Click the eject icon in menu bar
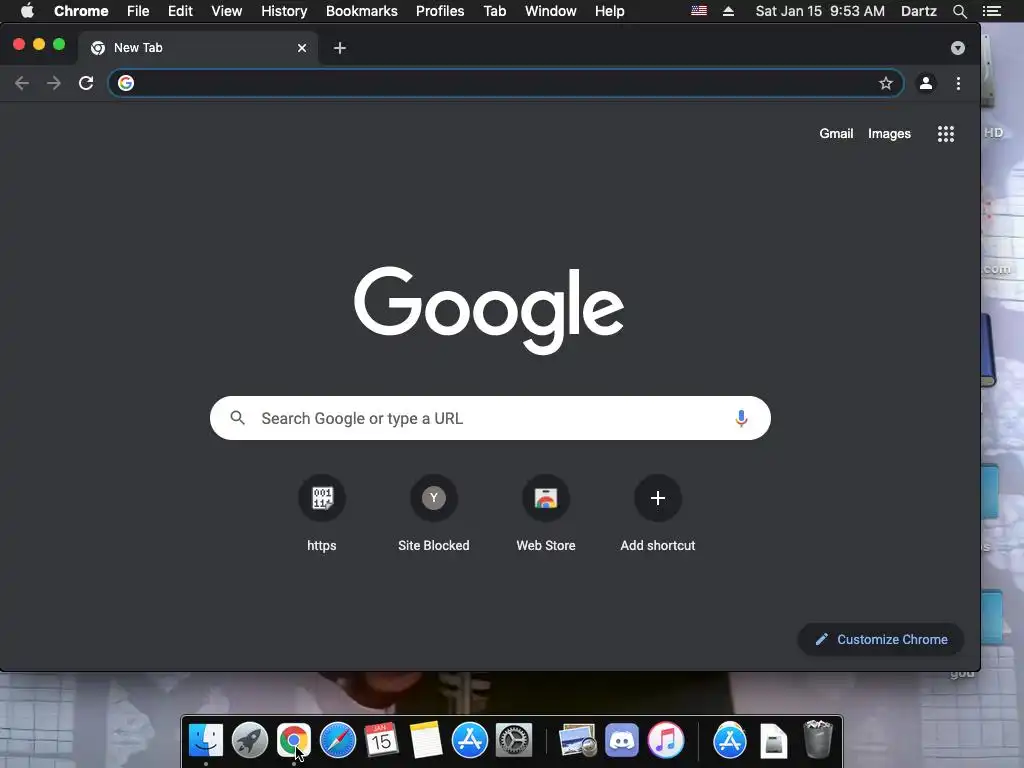The image size is (1024, 768). [728, 11]
